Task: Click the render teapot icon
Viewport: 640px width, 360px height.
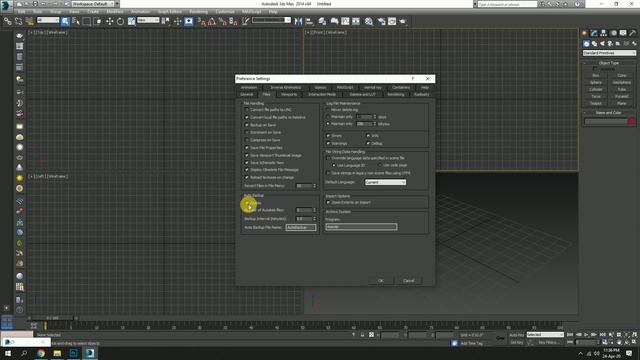Action: point(403,21)
